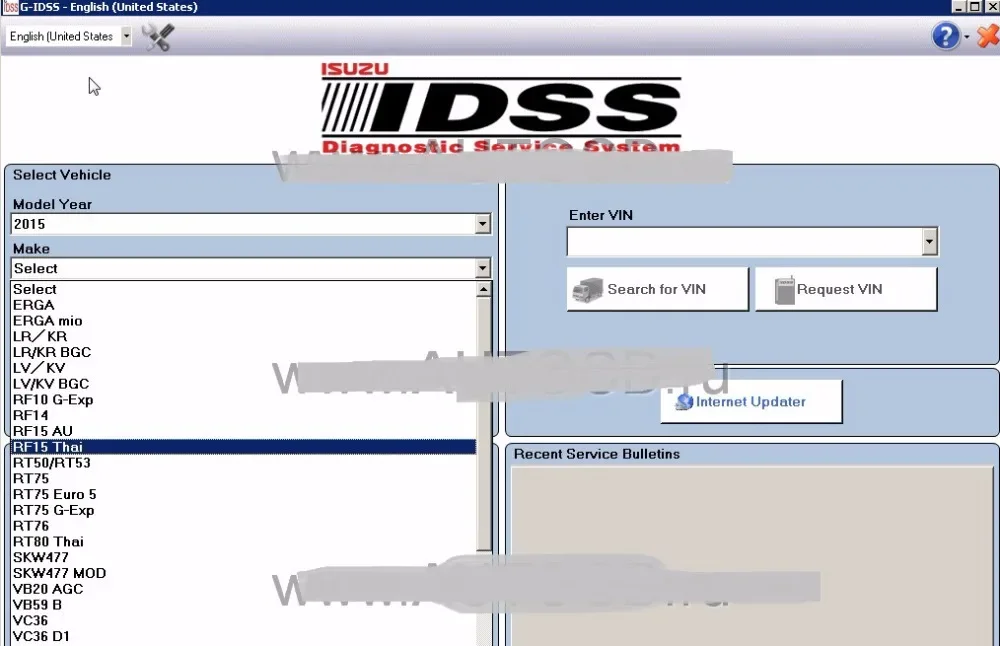Click the scroll-up arrow of Make list
This screenshot has height=646, width=1000.
[x=483, y=290]
